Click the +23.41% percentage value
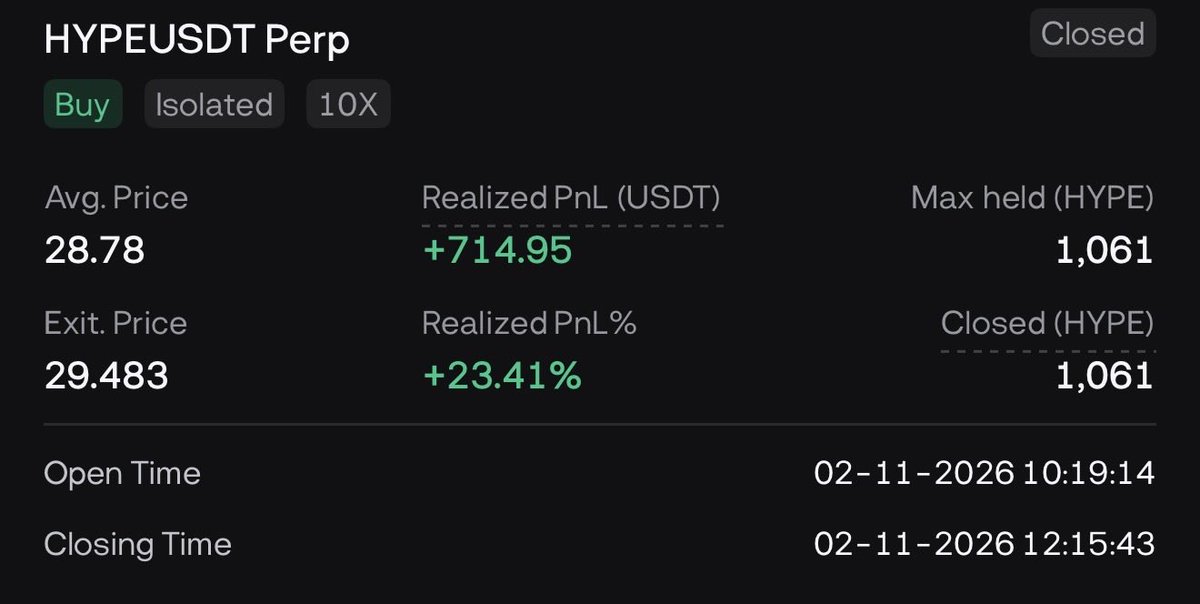The width and height of the screenshot is (1200, 604). [x=501, y=375]
